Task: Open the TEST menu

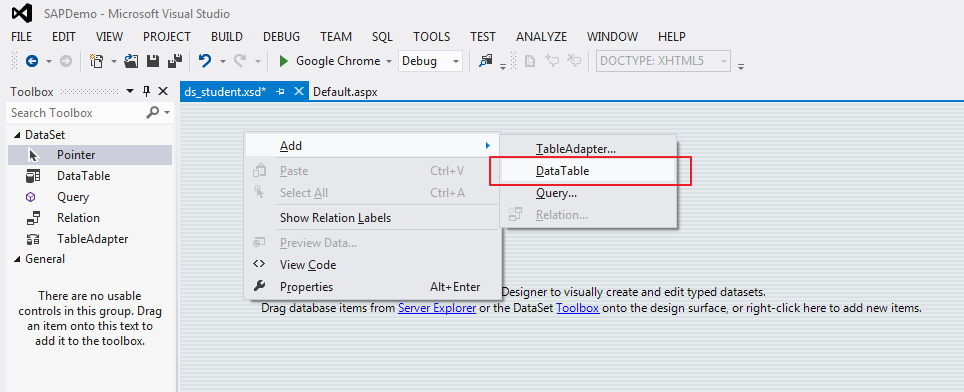Action: pyautogui.click(x=483, y=37)
